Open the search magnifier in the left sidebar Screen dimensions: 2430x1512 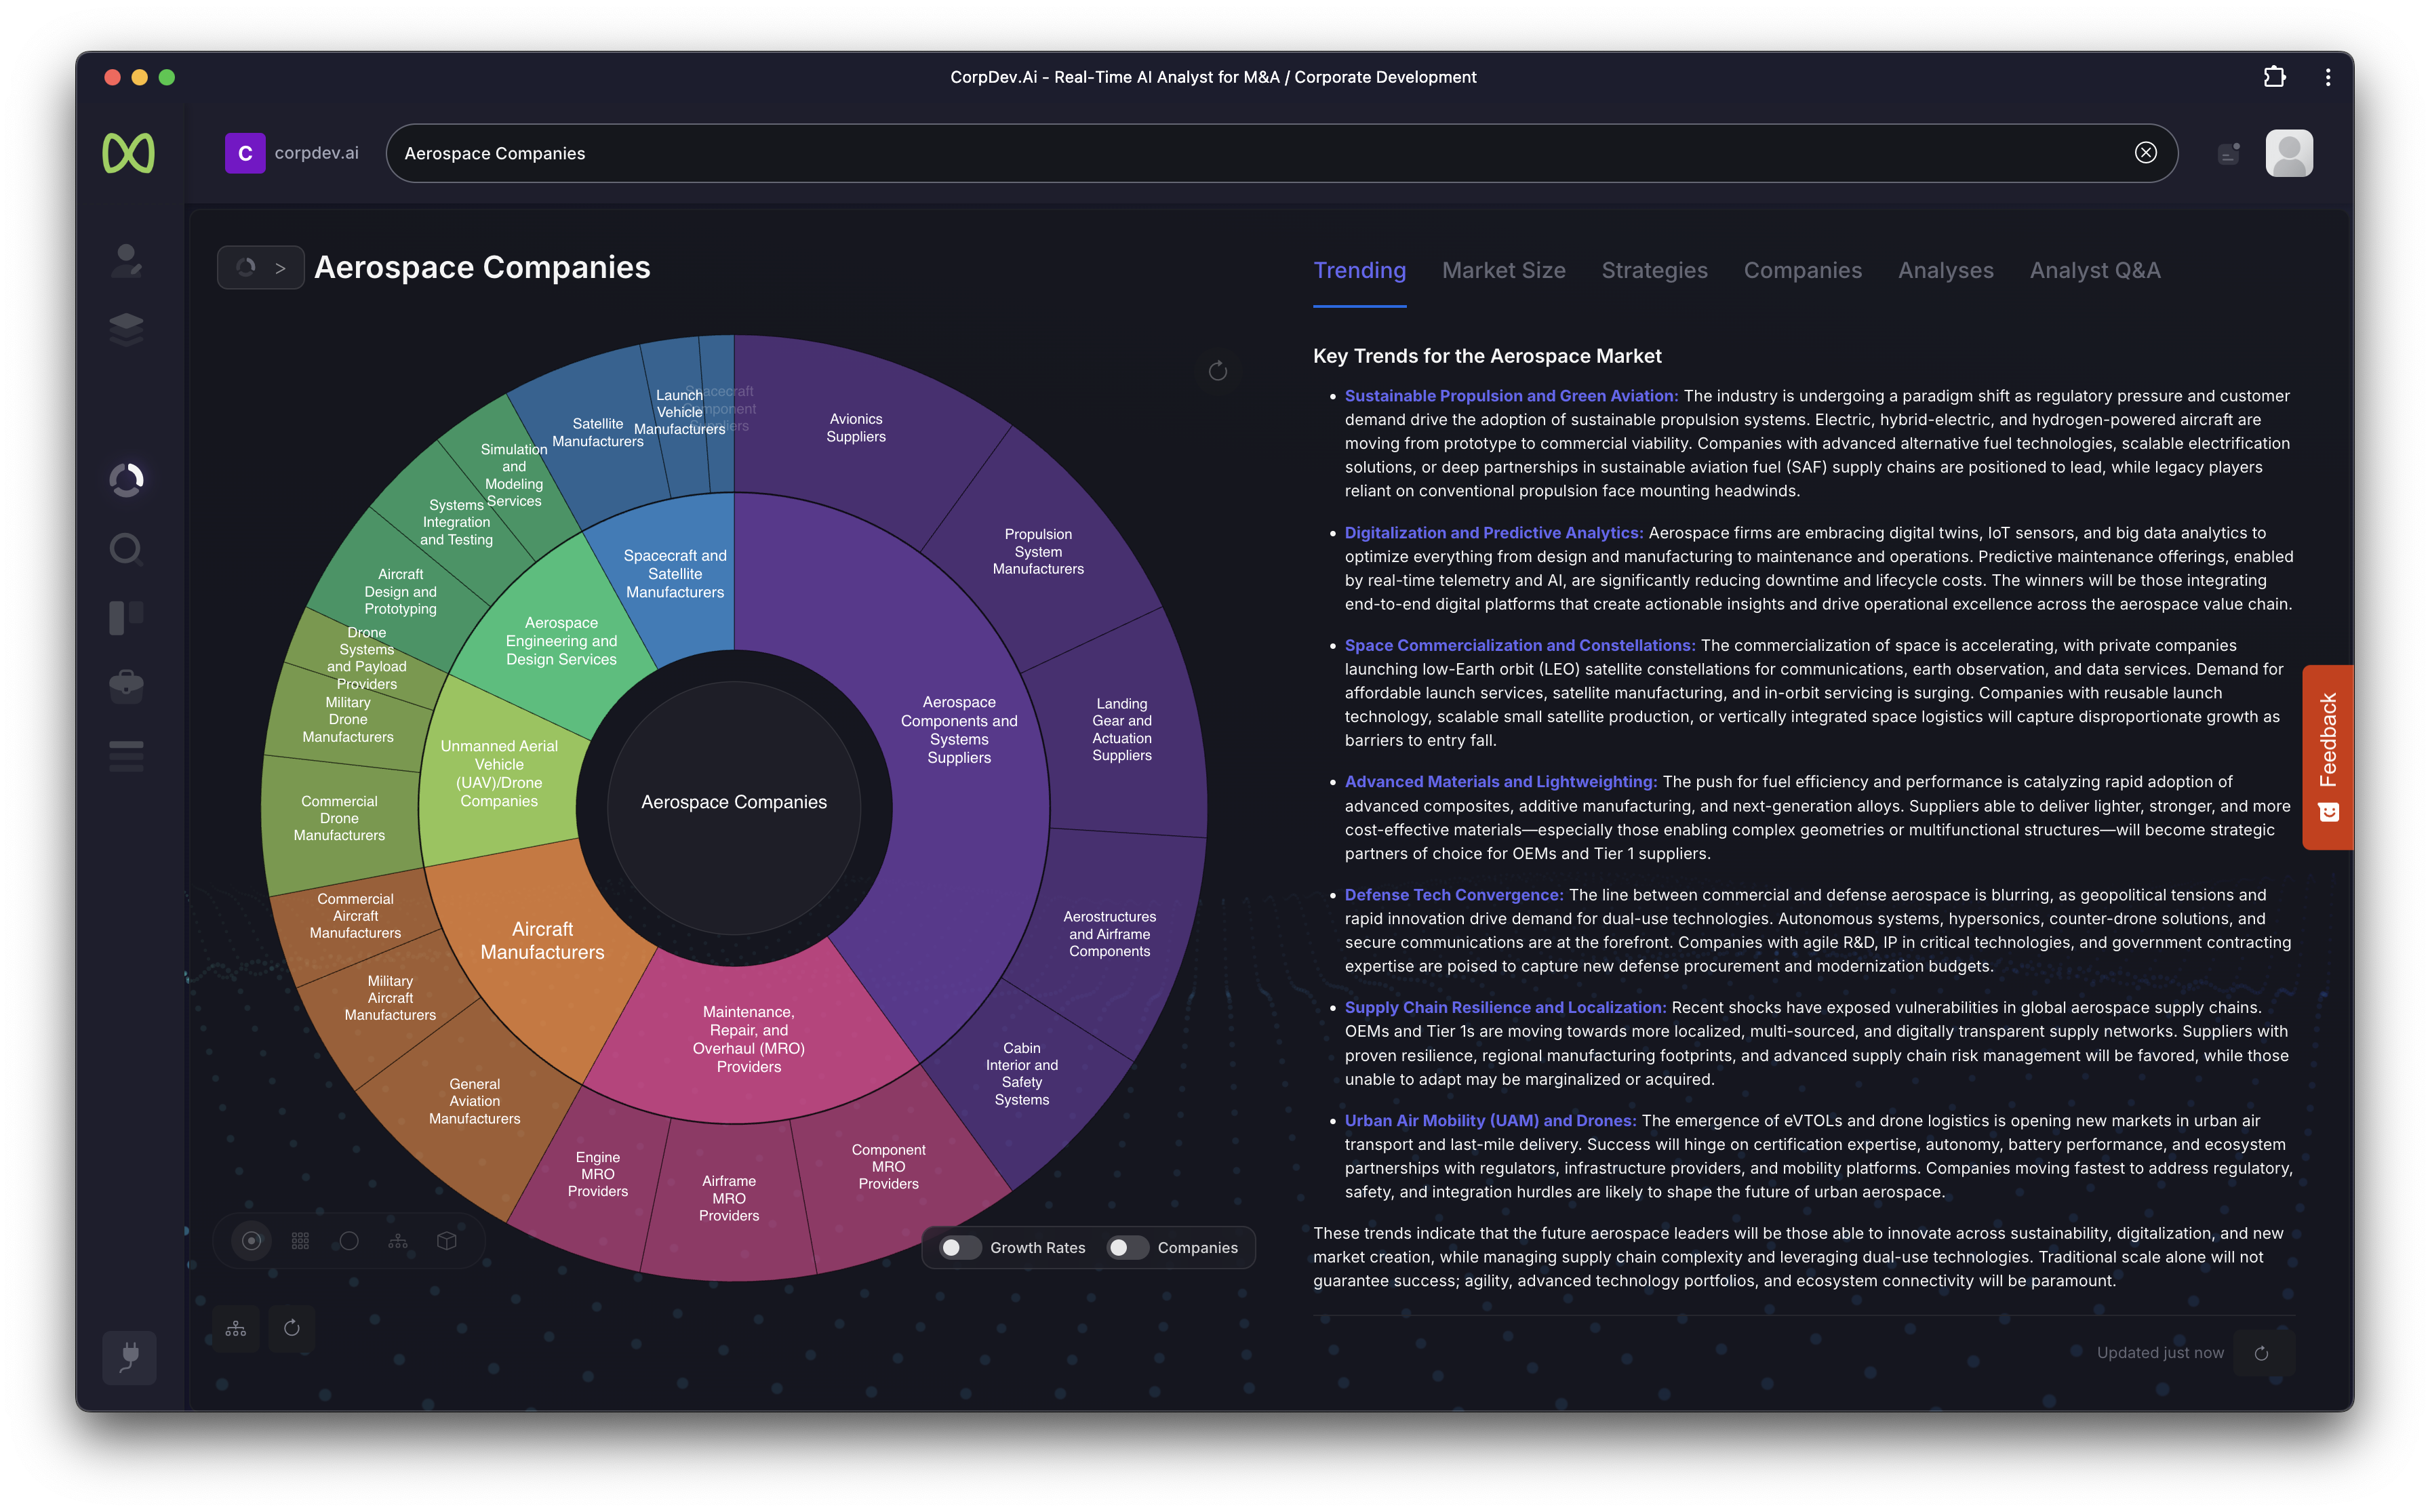(126, 549)
